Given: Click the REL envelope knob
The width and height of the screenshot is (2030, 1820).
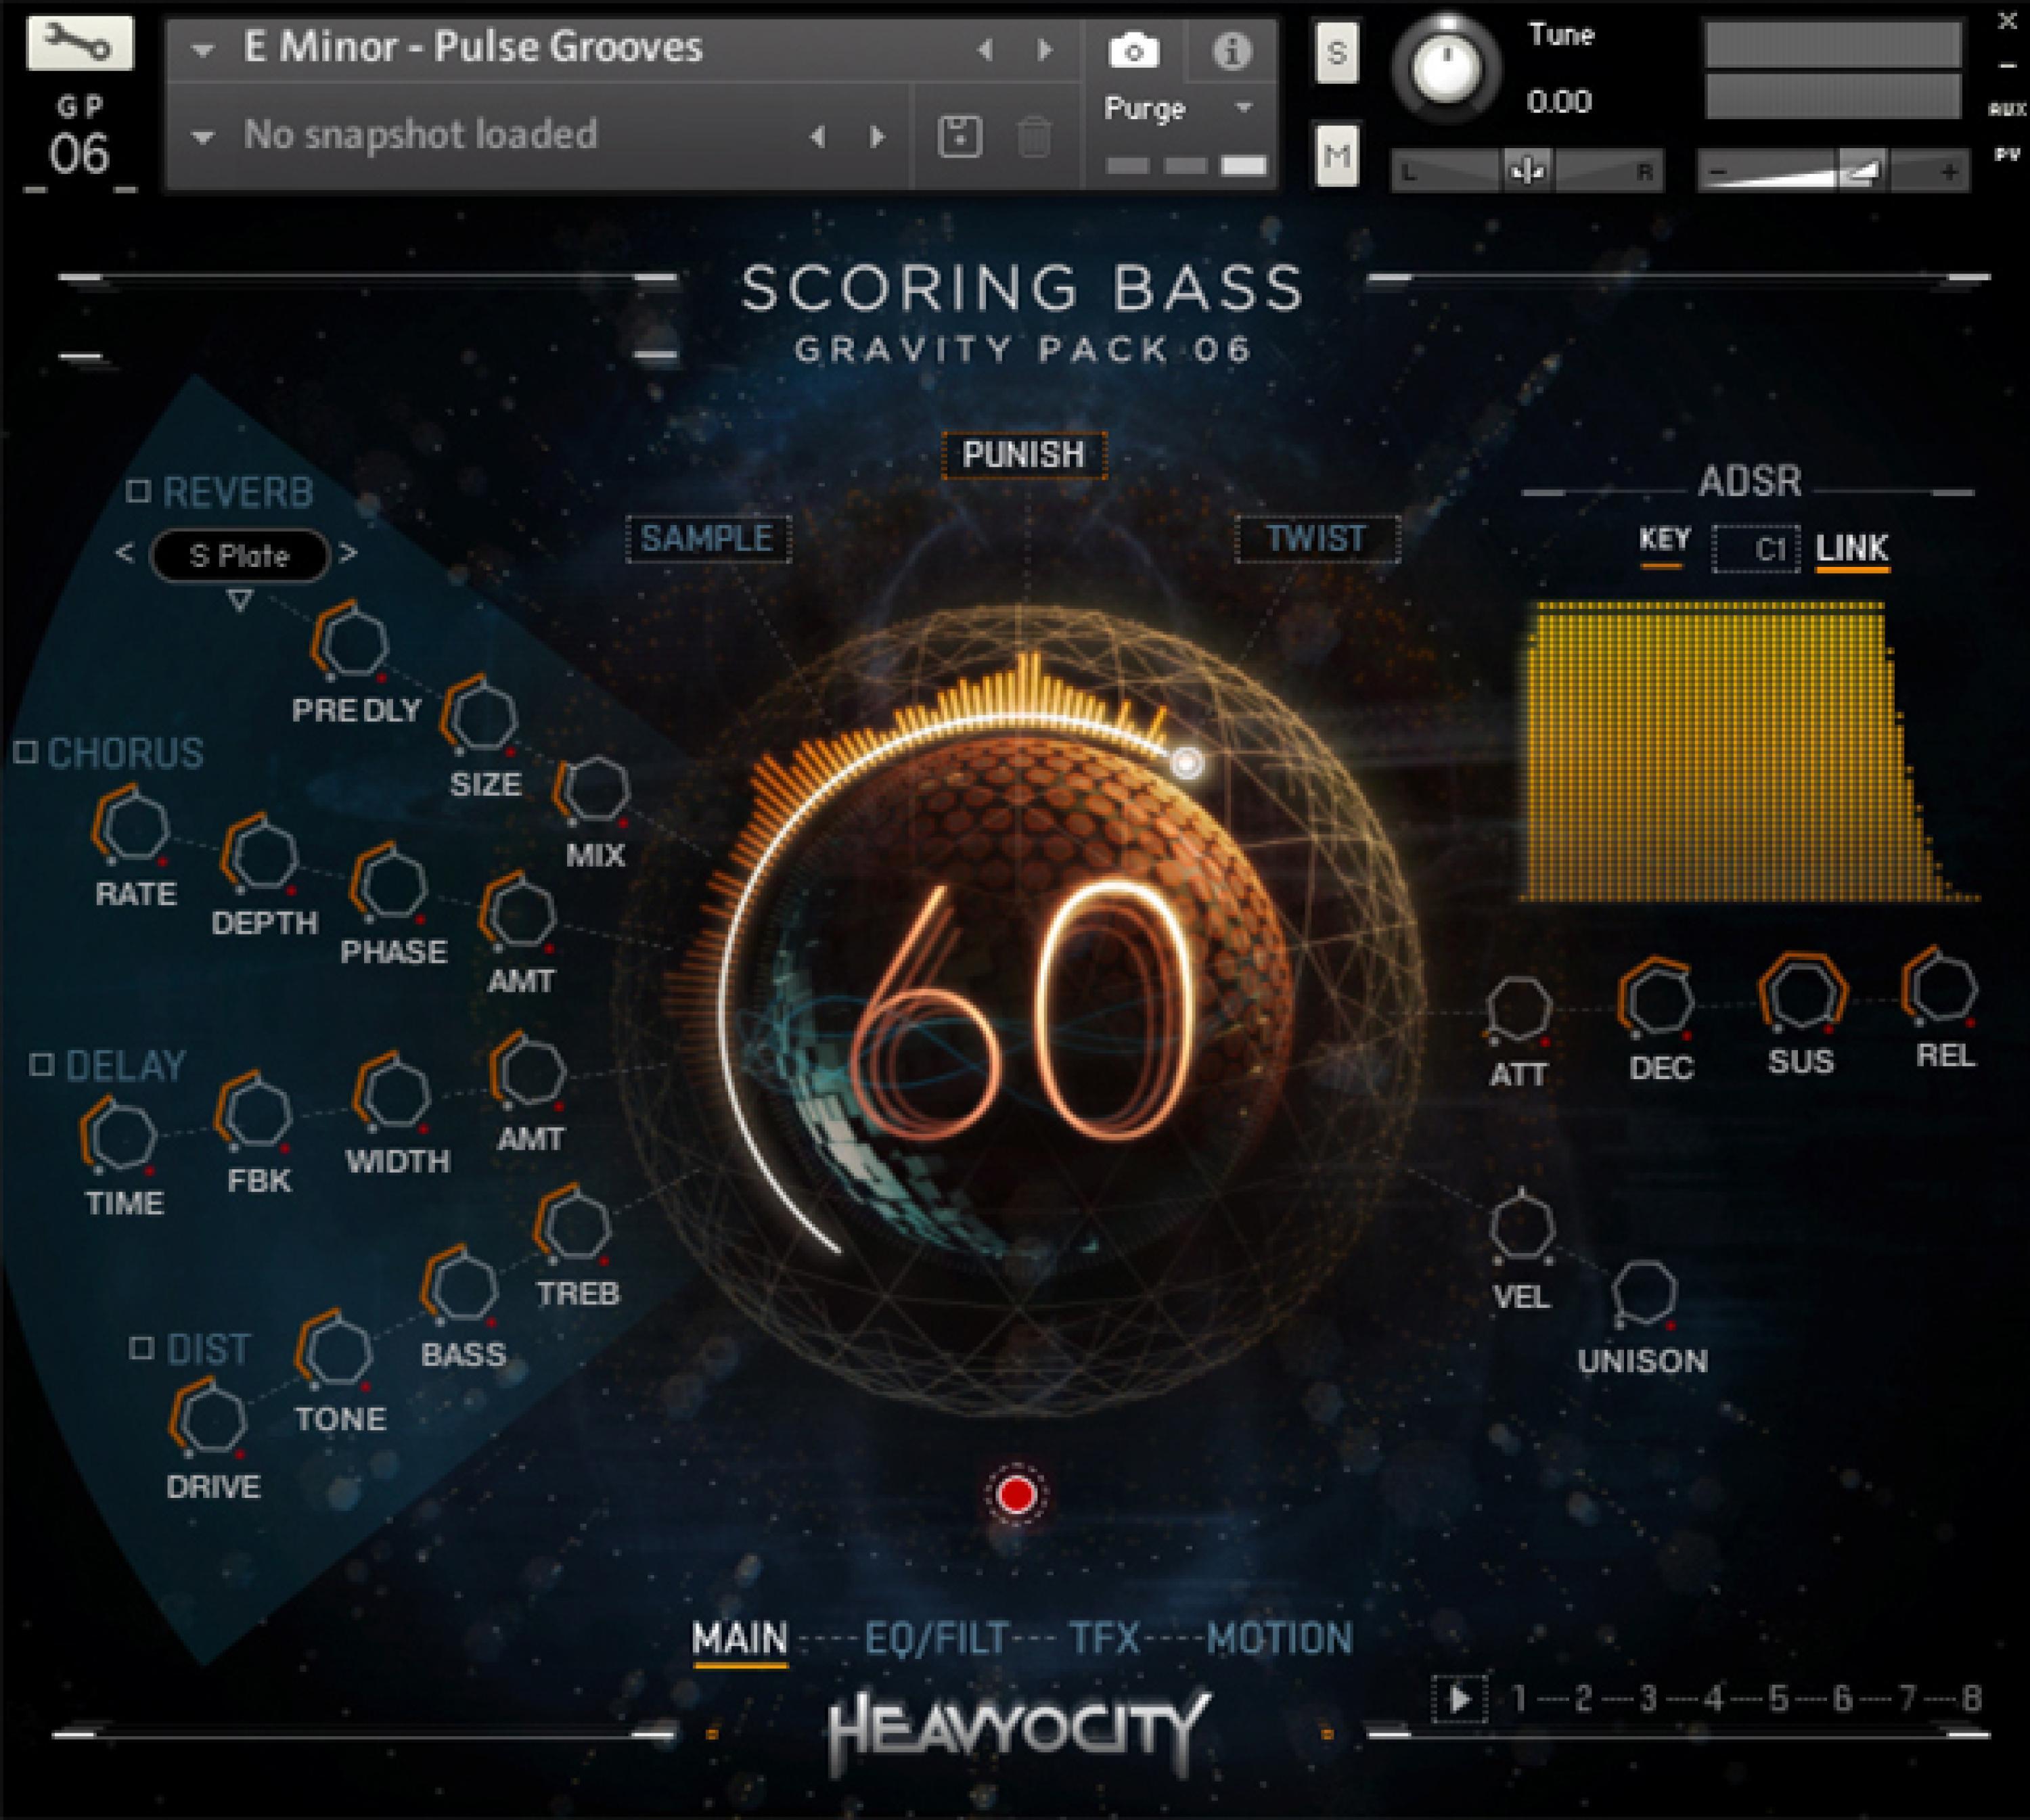Looking at the screenshot, I should point(1941,987).
